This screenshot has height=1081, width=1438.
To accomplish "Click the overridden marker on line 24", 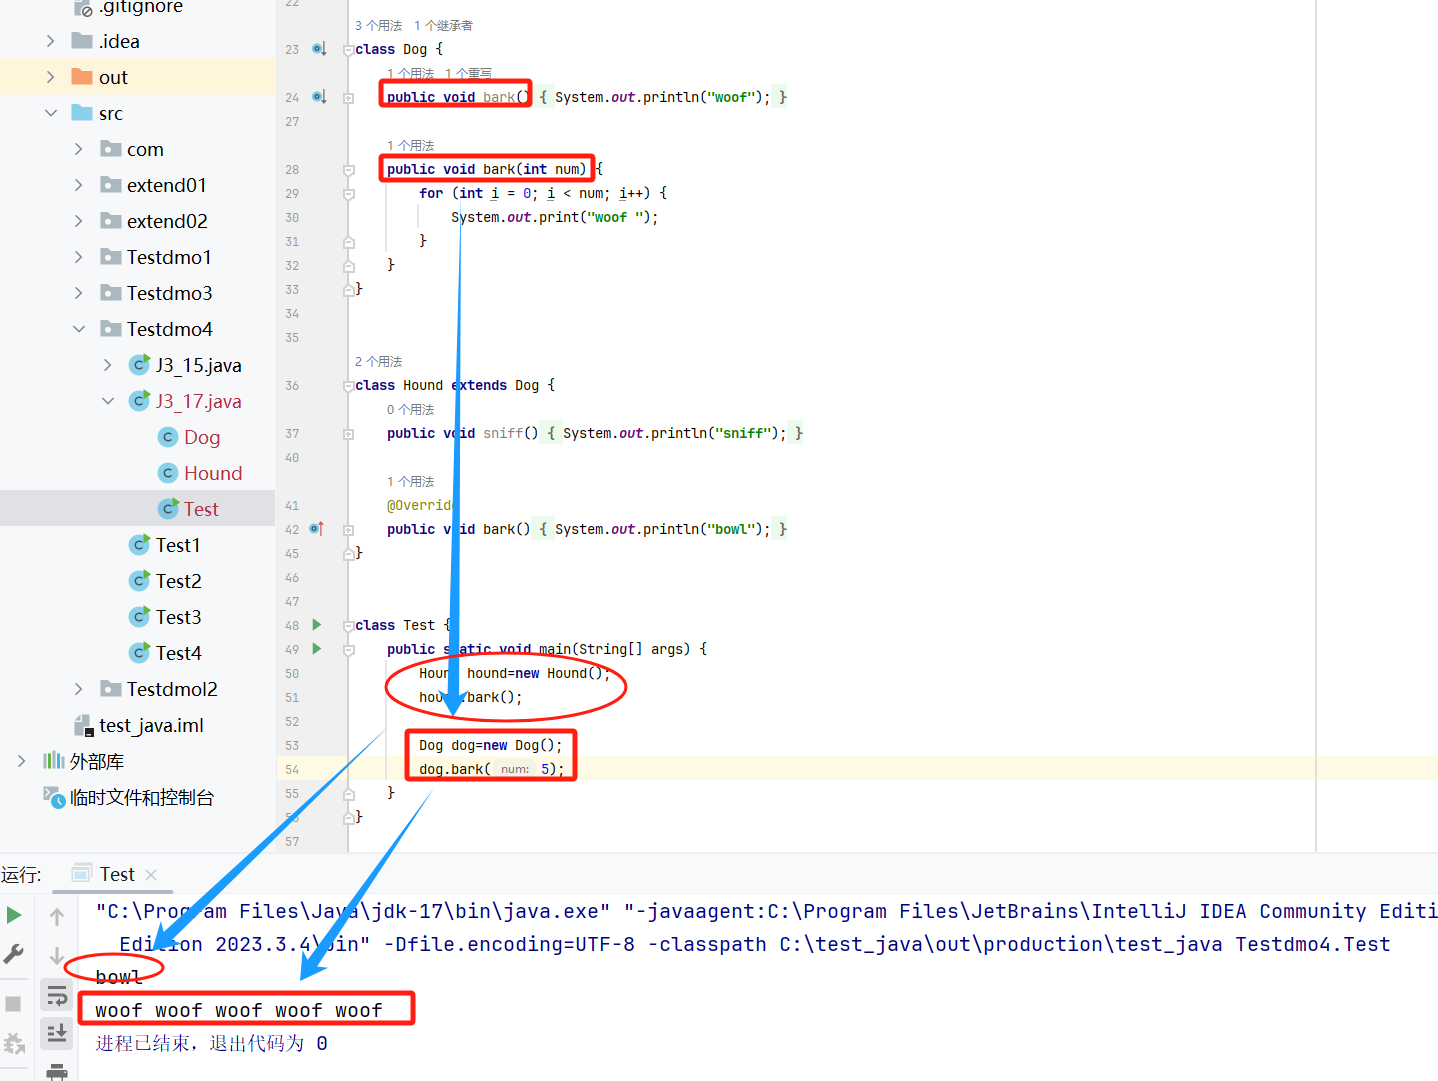I will pos(319,96).
